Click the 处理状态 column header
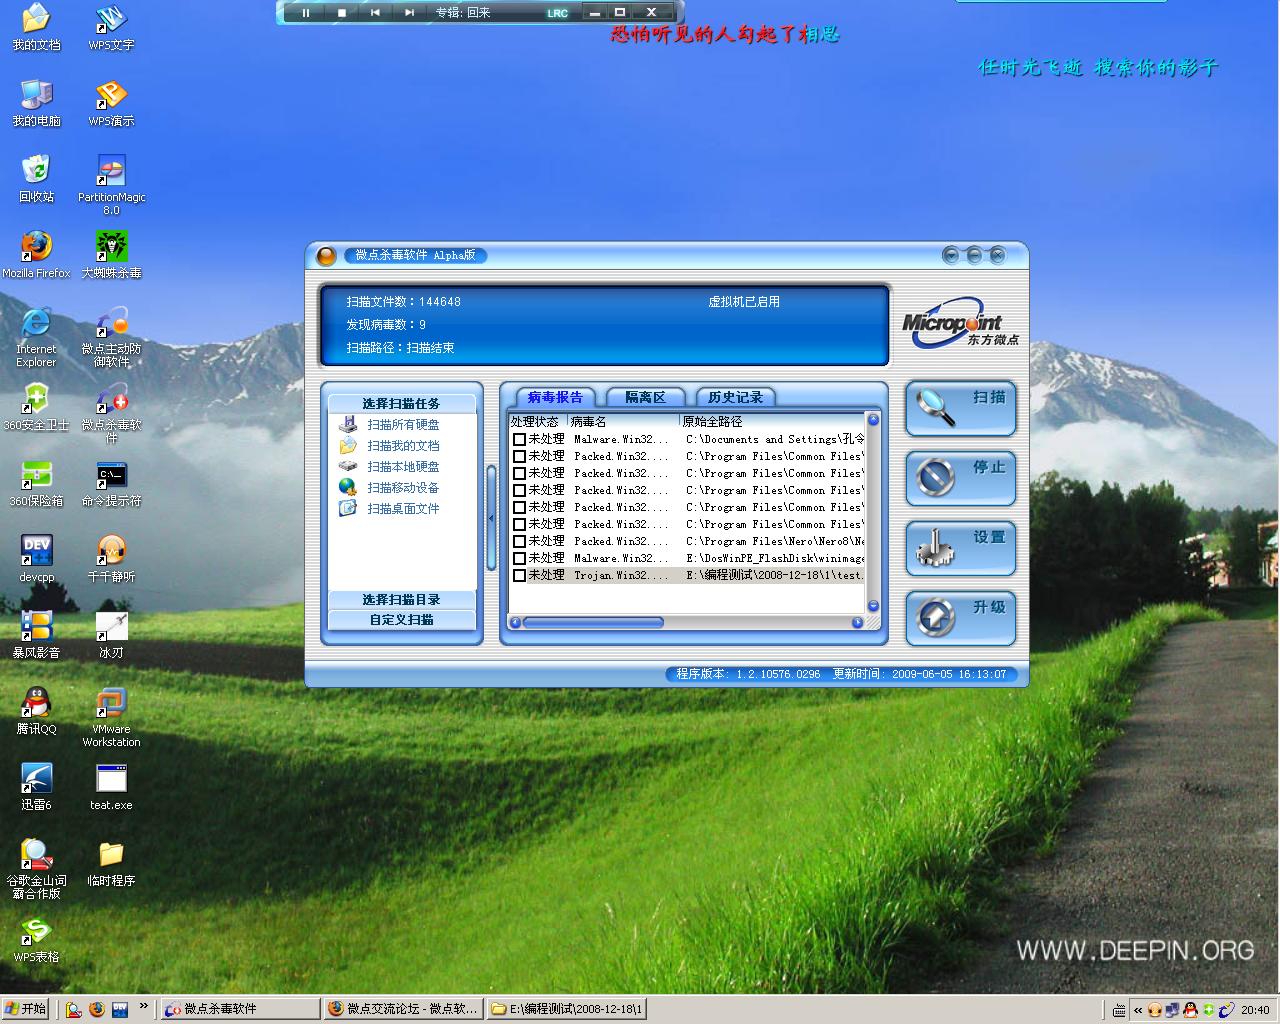 [x=538, y=421]
